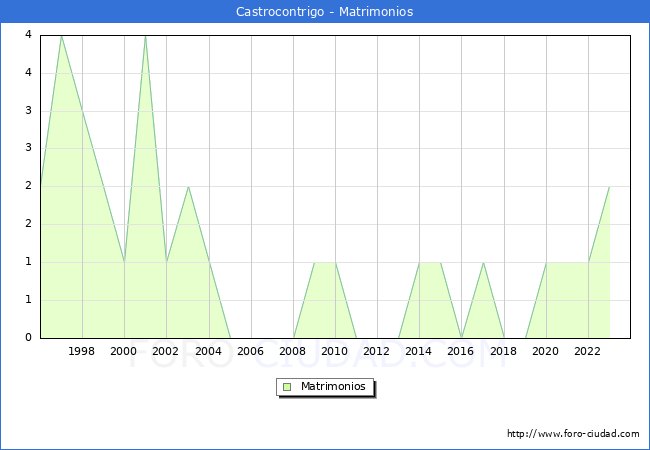The height and width of the screenshot is (450, 650).
Task: Click the green Matrimonios legend swatch
Action: pyautogui.click(x=287, y=387)
